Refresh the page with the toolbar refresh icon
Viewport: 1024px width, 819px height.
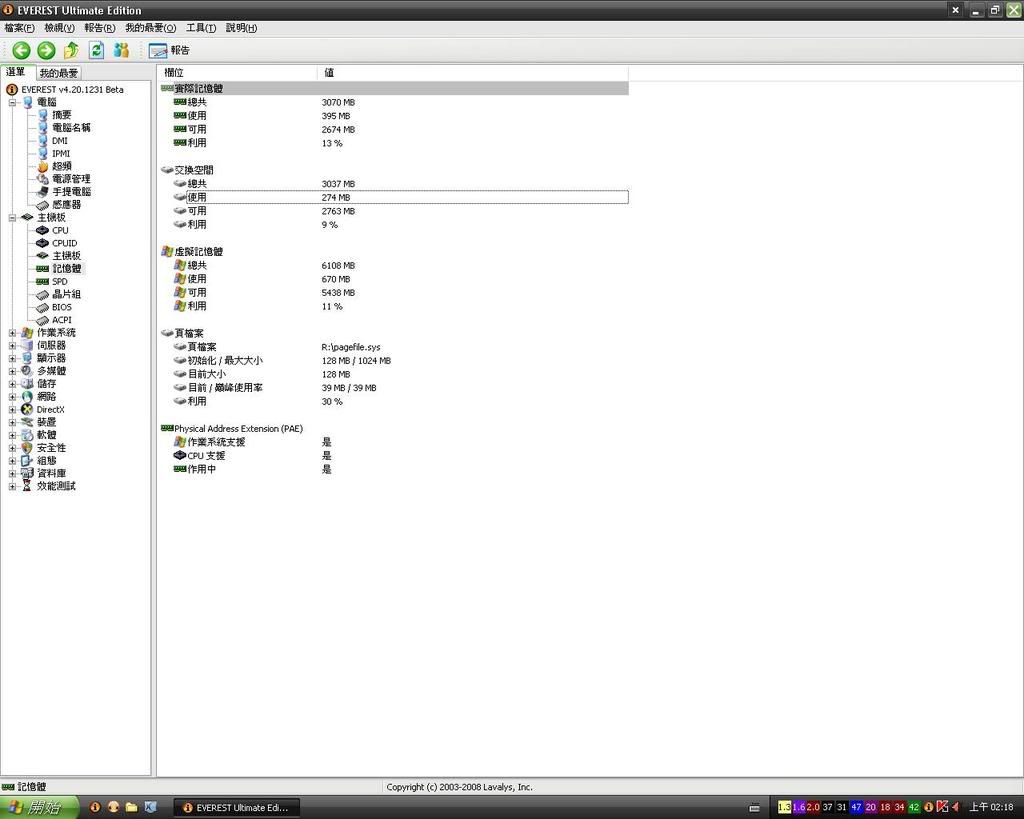click(x=97, y=50)
